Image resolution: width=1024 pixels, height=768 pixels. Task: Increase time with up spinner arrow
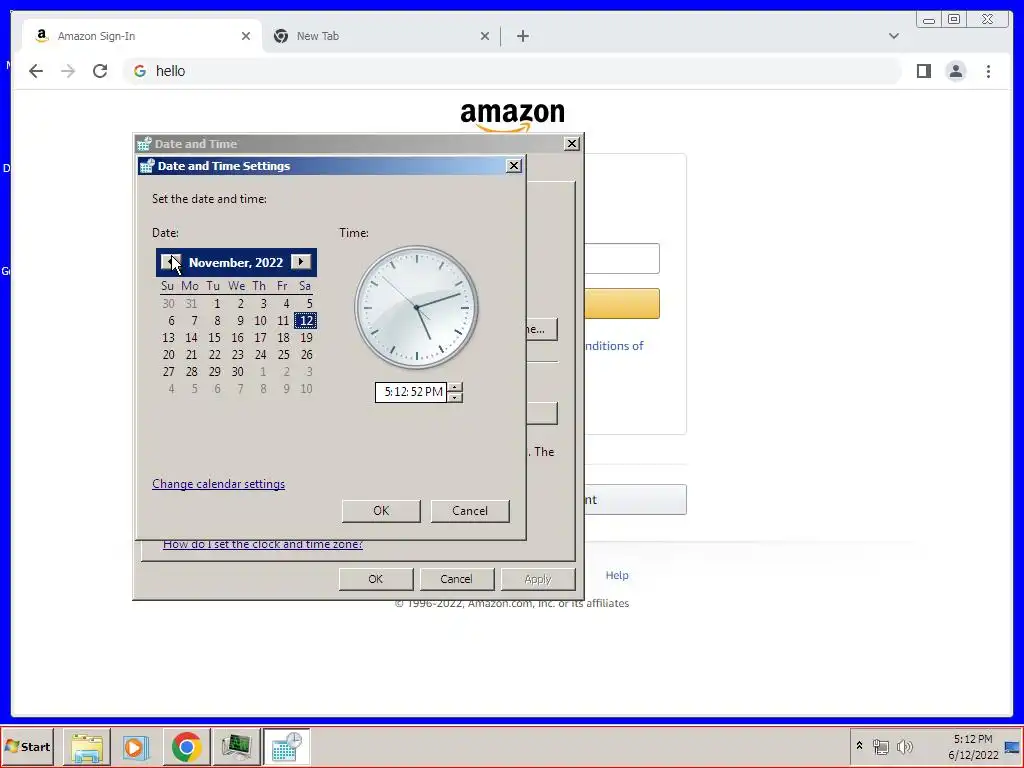(x=455, y=387)
